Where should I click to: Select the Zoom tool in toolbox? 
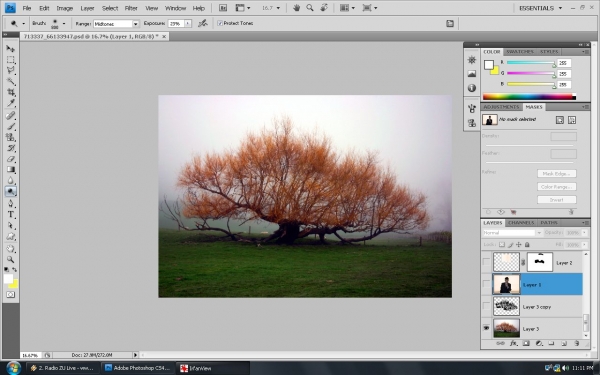pyautogui.click(x=10, y=259)
